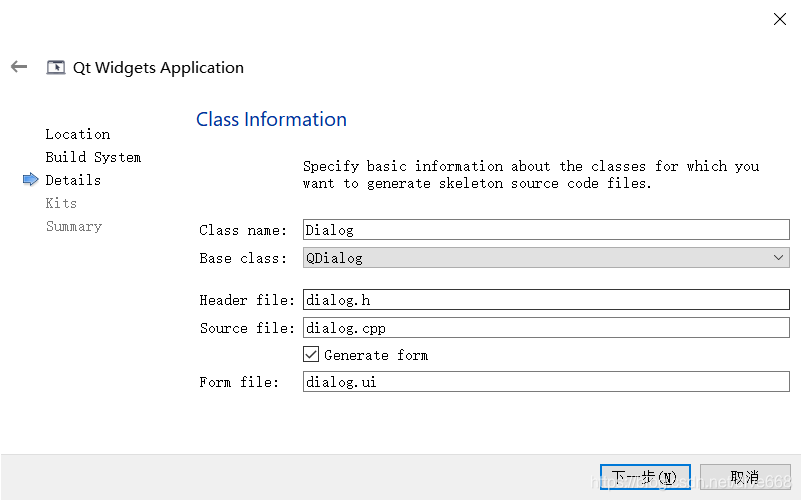The height and width of the screenshot is (501, 802).
Task: Go back using the left arrow icon
Action: [x=19, y=67]
